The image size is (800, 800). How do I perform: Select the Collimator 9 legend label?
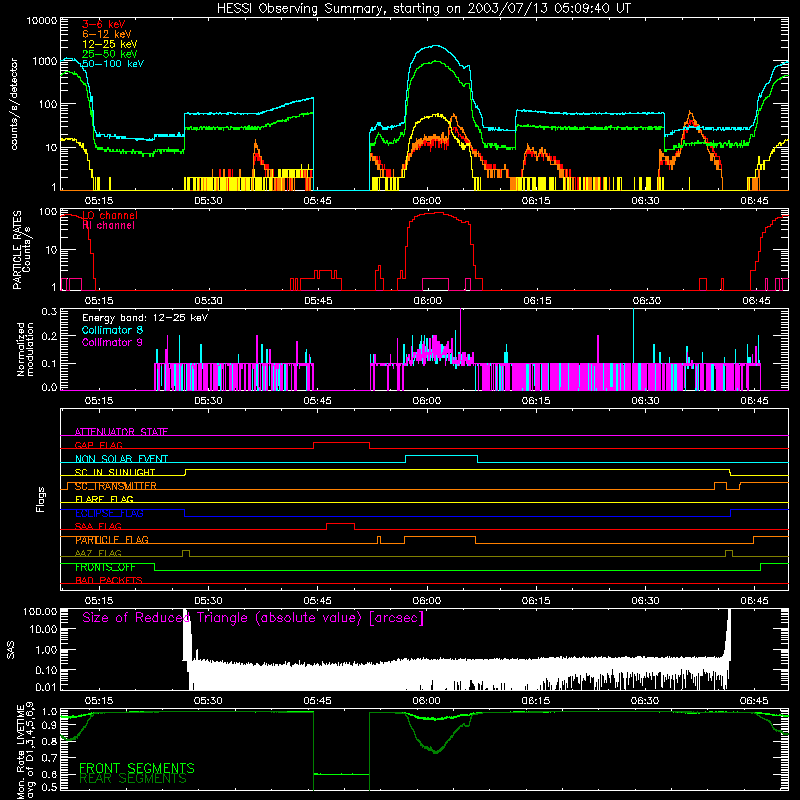pyautogui.click(x=112, y=342)
